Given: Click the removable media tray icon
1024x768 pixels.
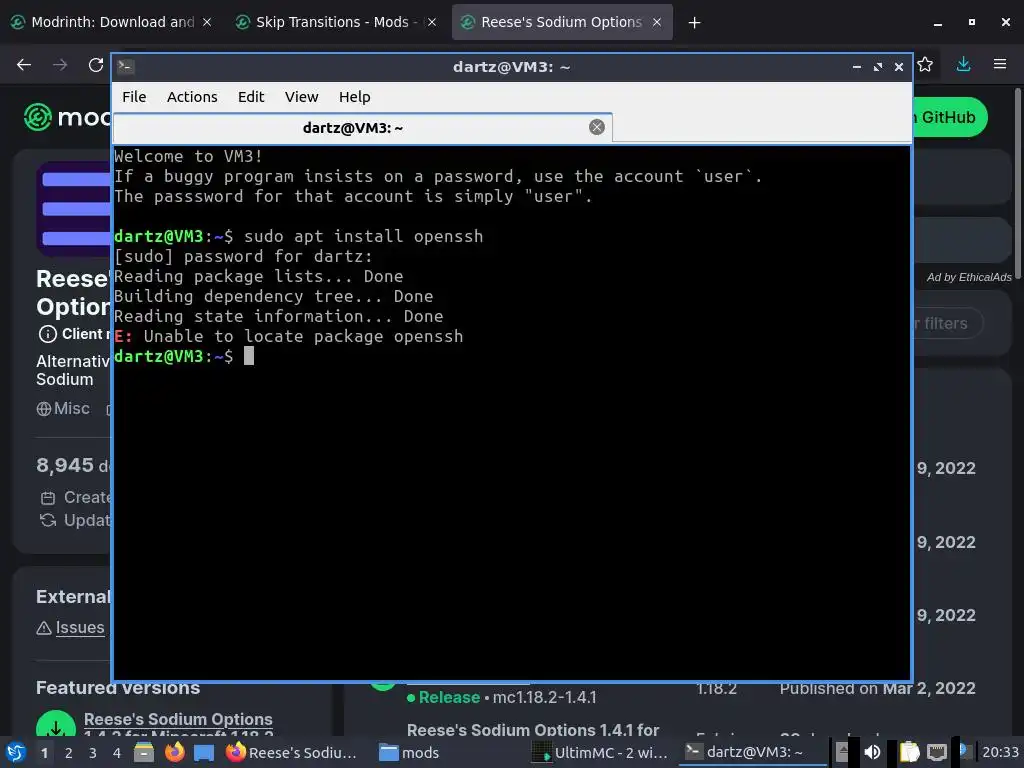Looking at the screenshot, I should [x=843, y=752].
